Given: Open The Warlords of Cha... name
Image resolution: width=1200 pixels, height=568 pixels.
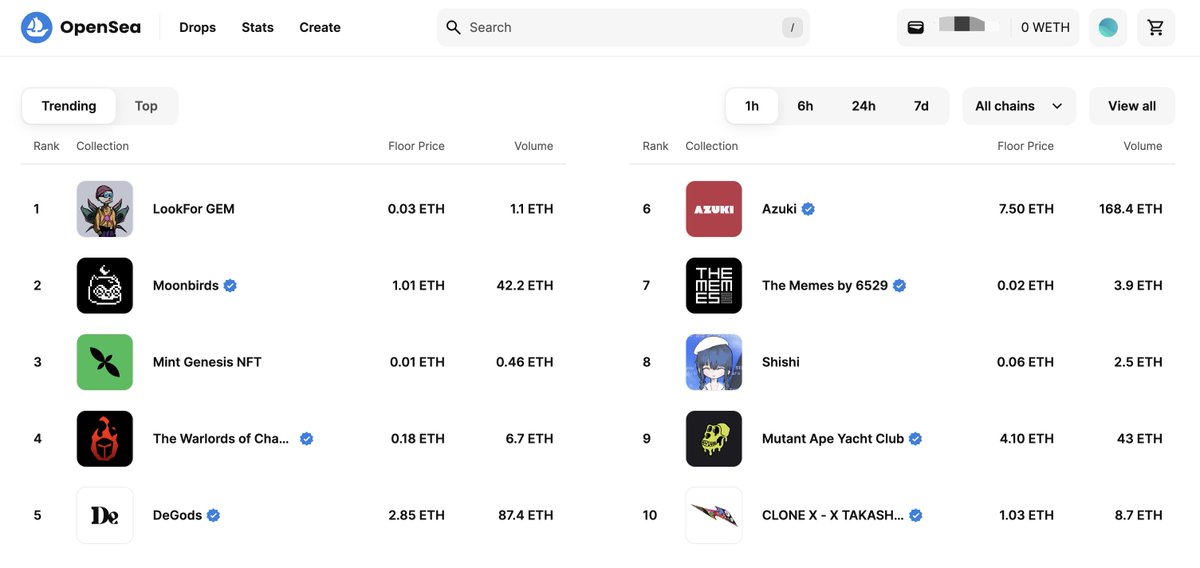Looking at the screenshot, I should point(222,439).
